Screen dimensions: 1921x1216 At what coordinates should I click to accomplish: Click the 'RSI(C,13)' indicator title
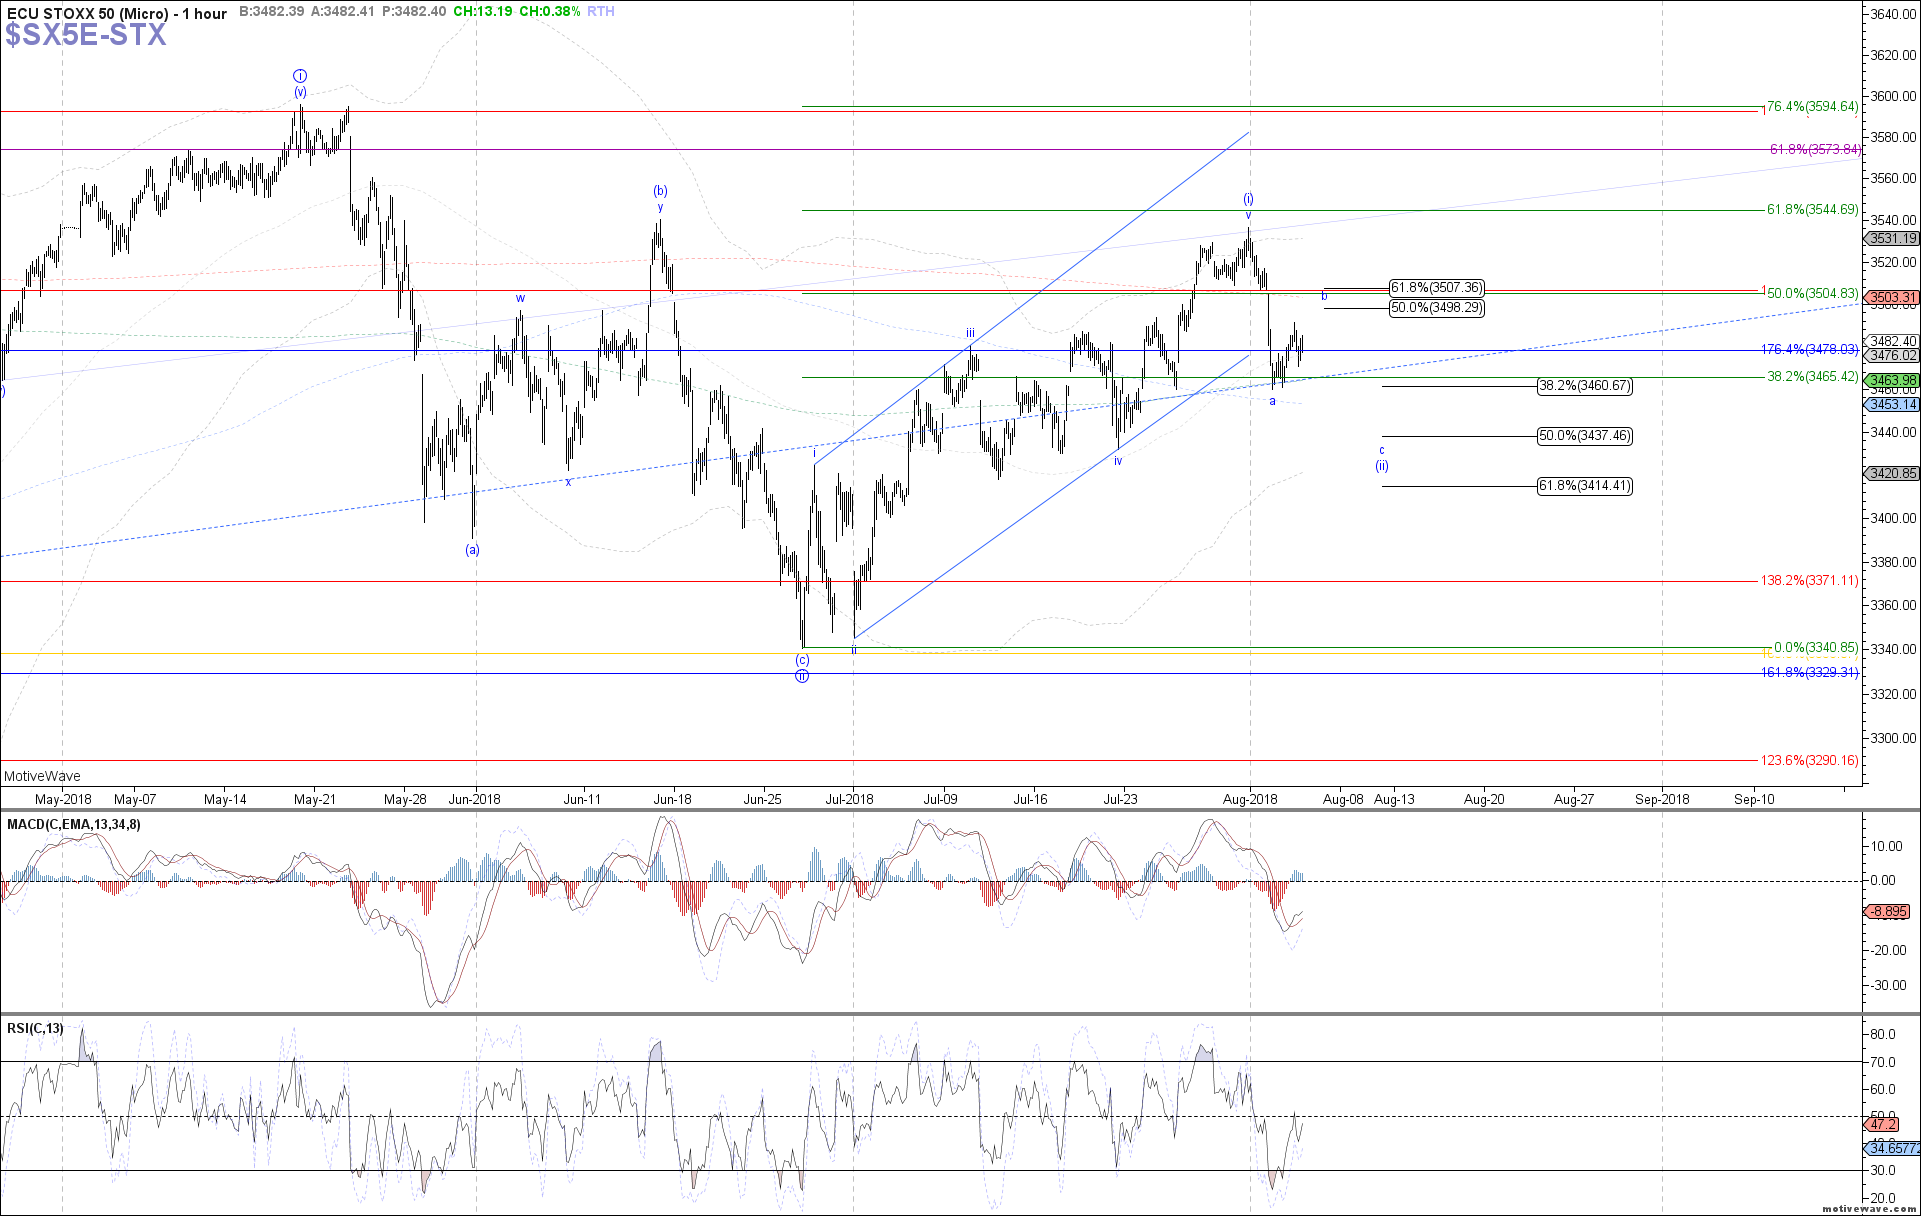coord(35,1029)
